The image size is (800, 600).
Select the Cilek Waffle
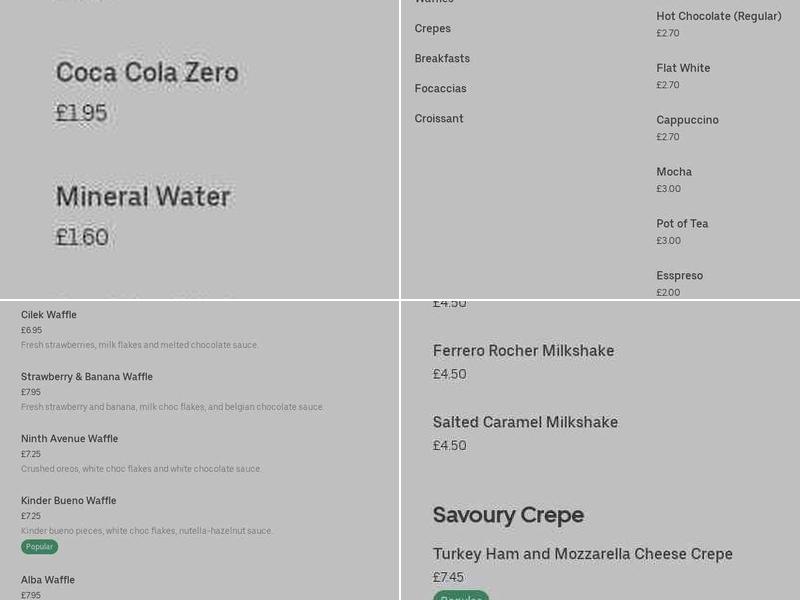click(49, 314)
